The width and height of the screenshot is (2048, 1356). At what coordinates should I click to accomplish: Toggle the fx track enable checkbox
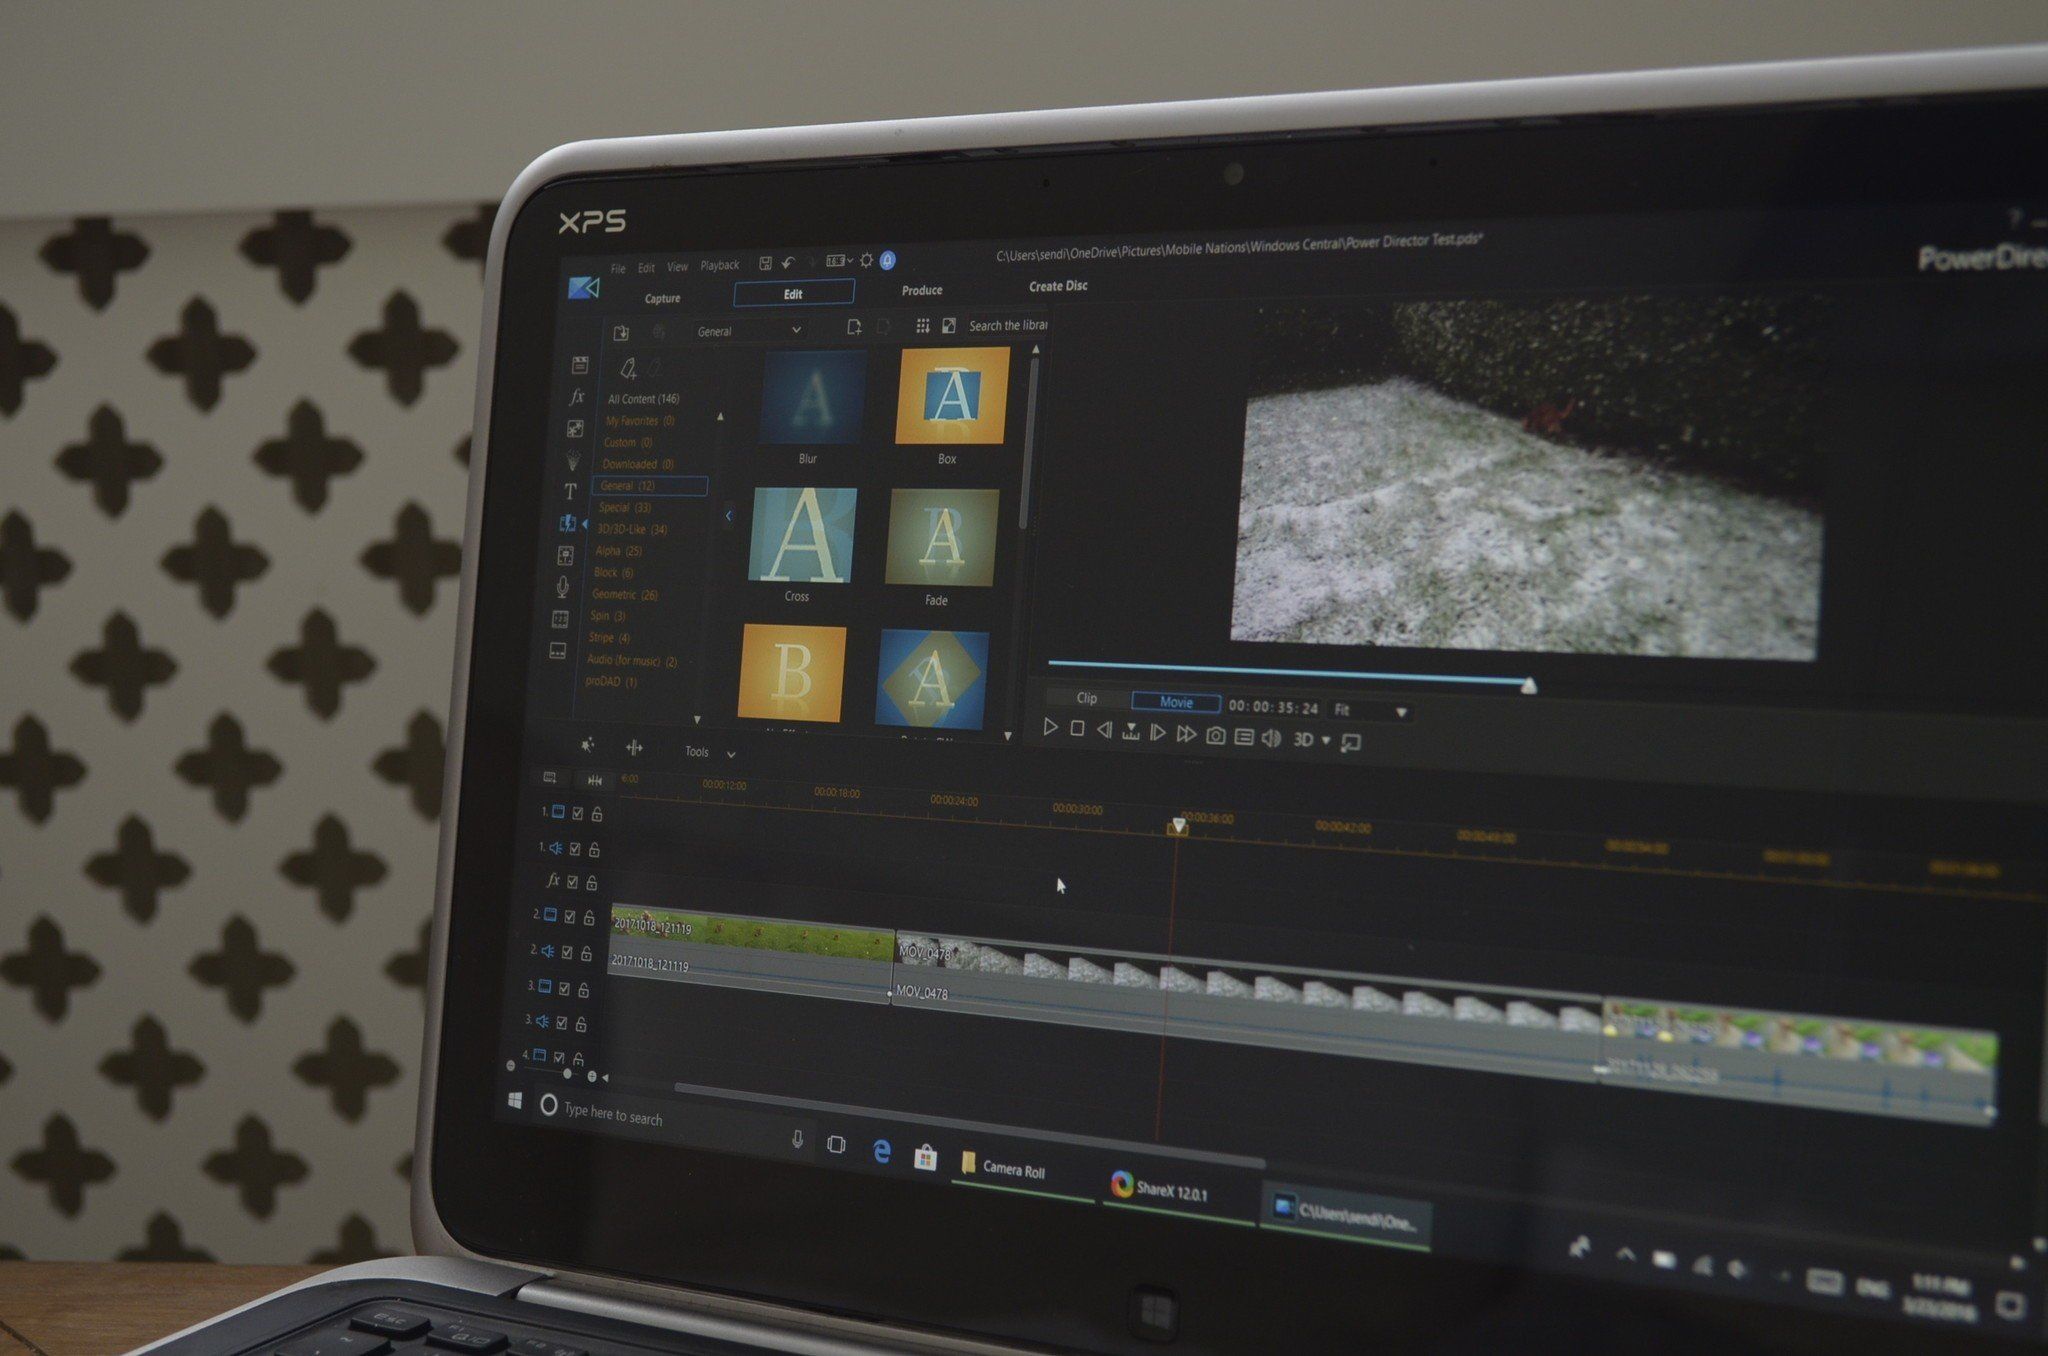(573, 882)
